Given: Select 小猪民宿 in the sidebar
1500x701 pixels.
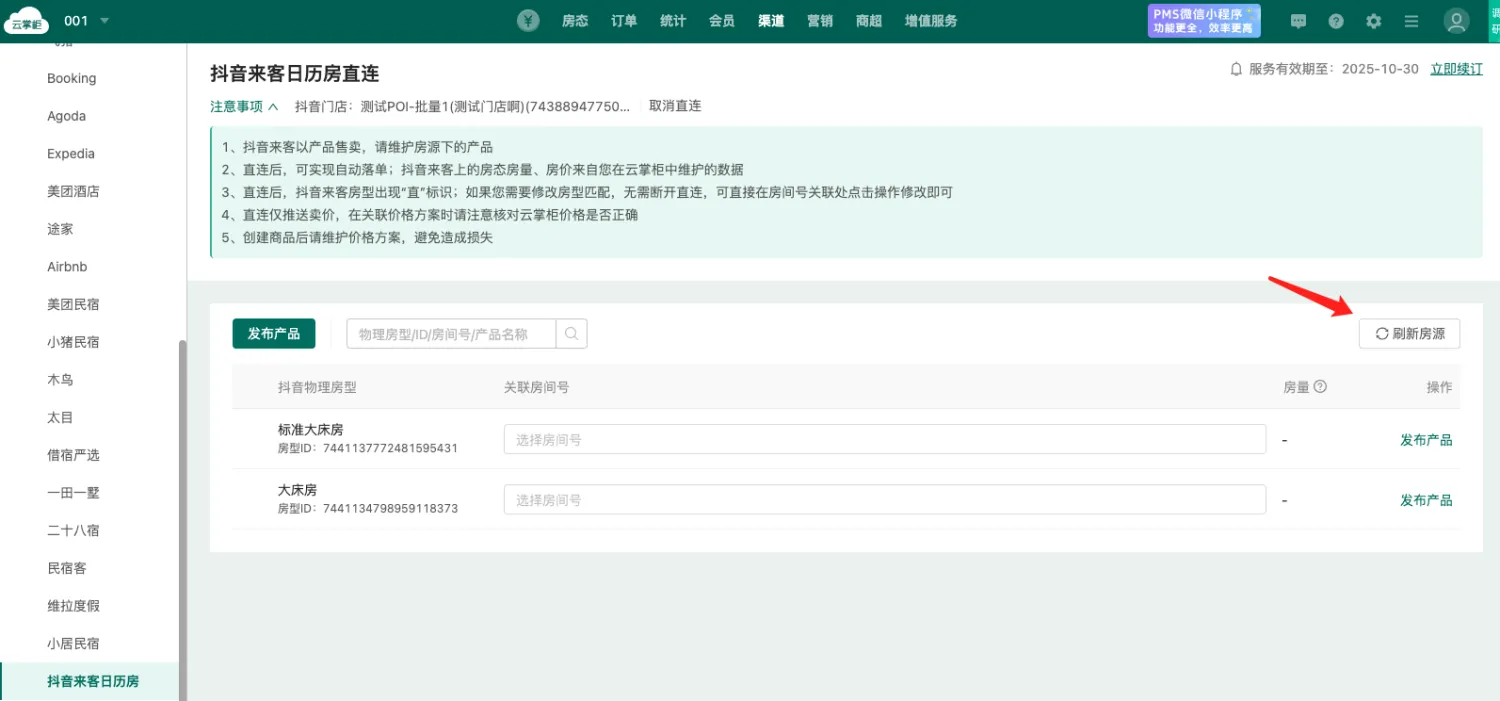Looking at the screenshot, I should coord(73,342).
